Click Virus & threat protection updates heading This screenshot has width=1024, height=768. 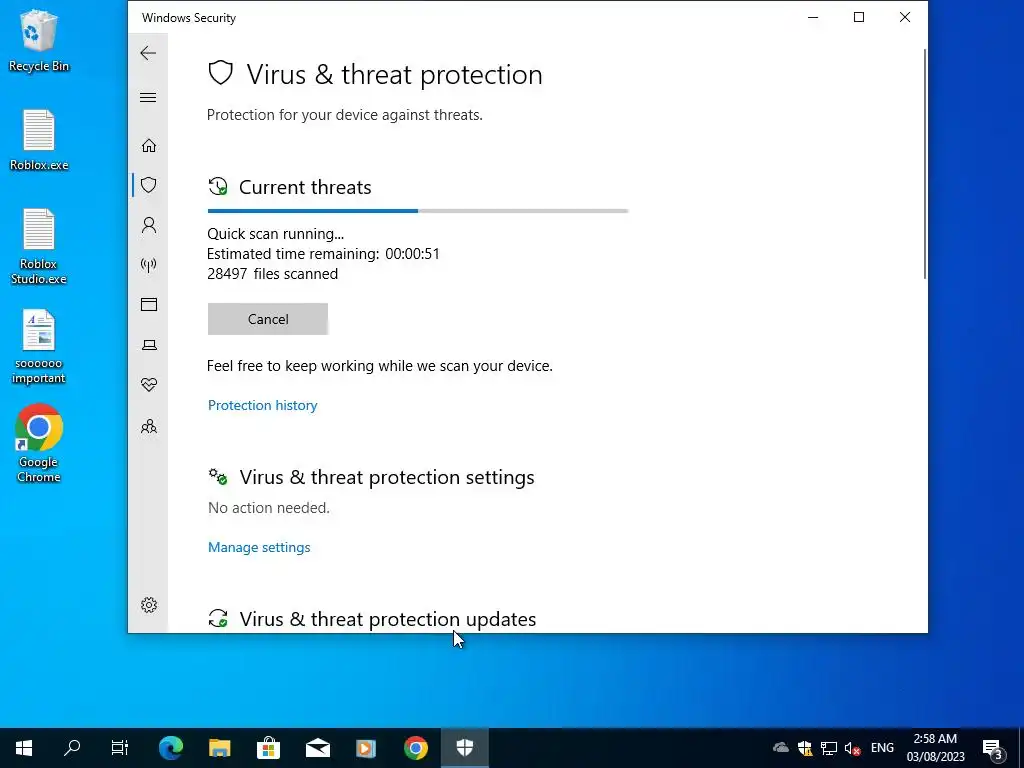click(387, 619)
